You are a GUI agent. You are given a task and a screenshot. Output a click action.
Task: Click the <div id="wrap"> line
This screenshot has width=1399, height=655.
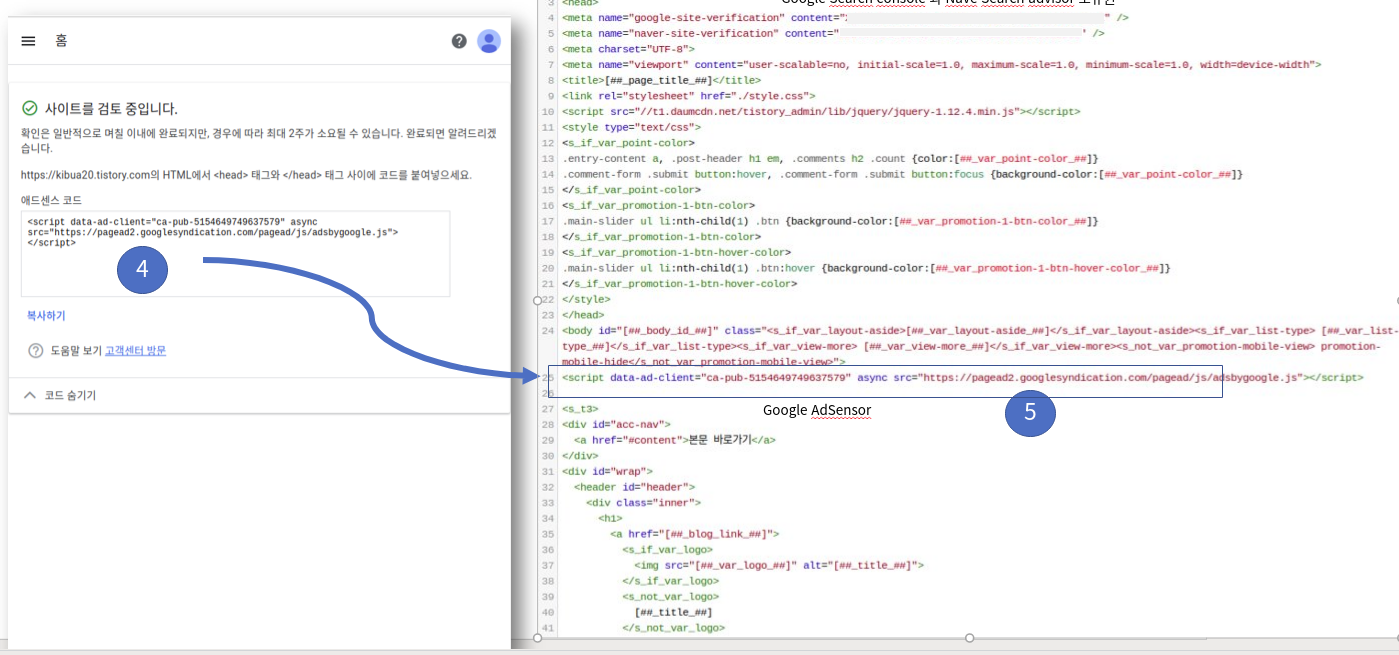click(x=607, y=471)
